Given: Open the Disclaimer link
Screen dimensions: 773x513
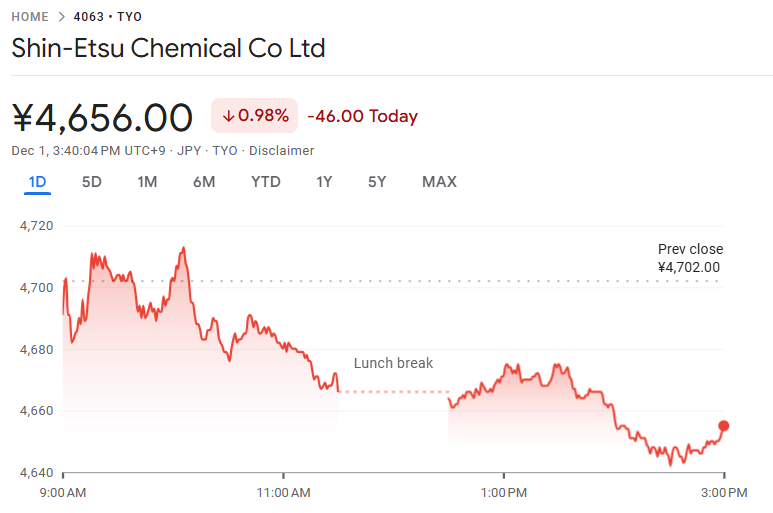Looking at the screenshot, I should tap(282, 150).
